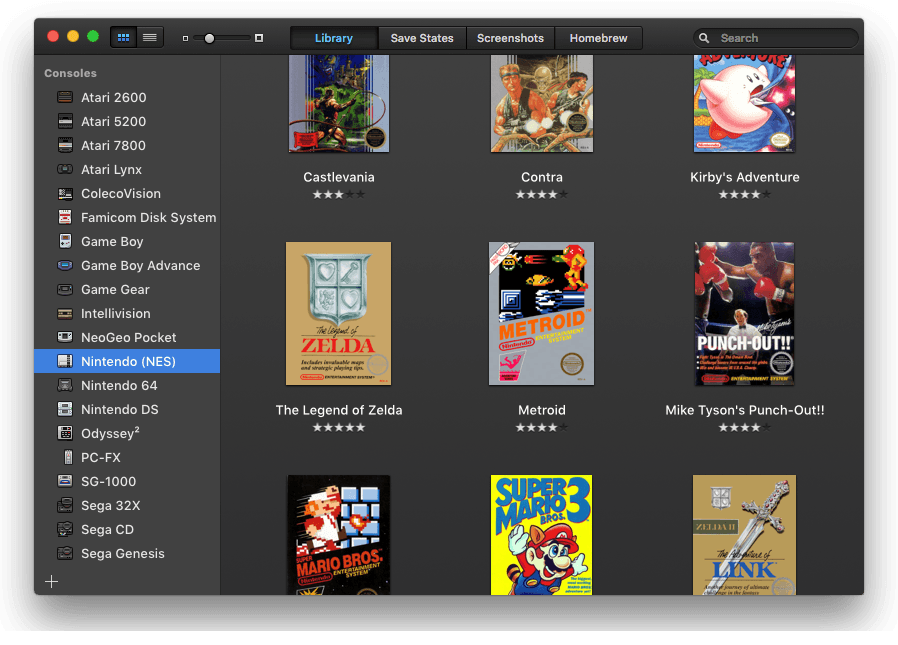This screenshot has height=645, width=898.
Task: Click the large grid size button
Action: (261, 37)
